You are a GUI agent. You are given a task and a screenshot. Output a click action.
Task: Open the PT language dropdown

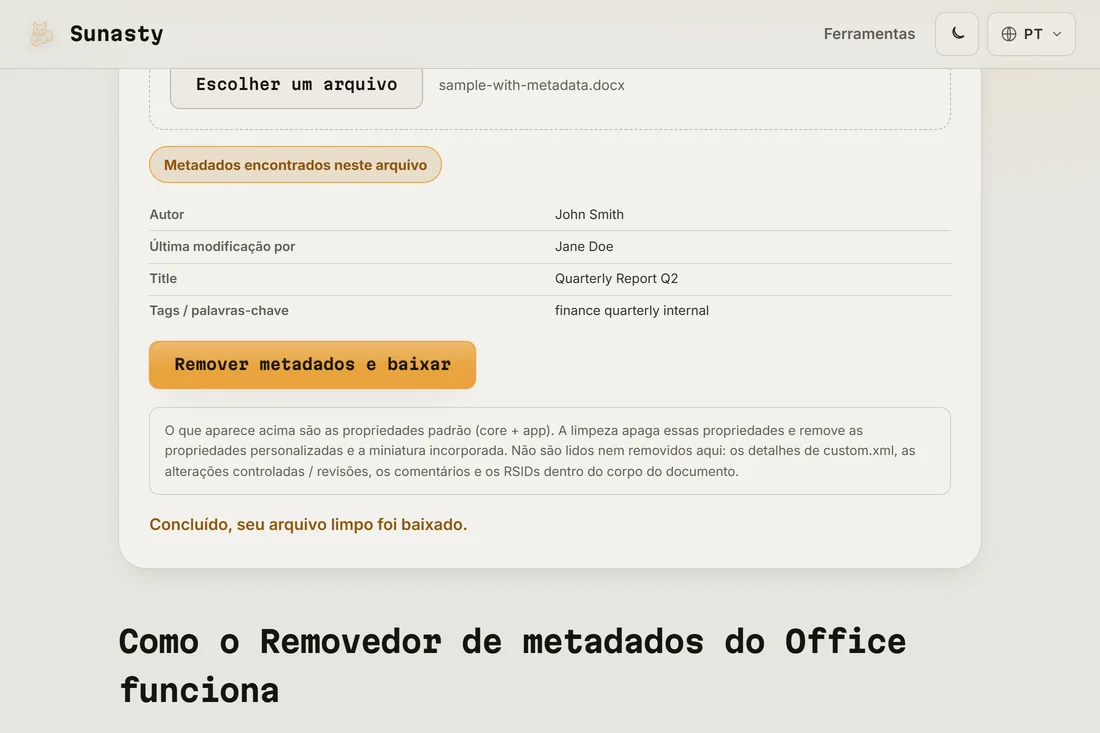1031,34
